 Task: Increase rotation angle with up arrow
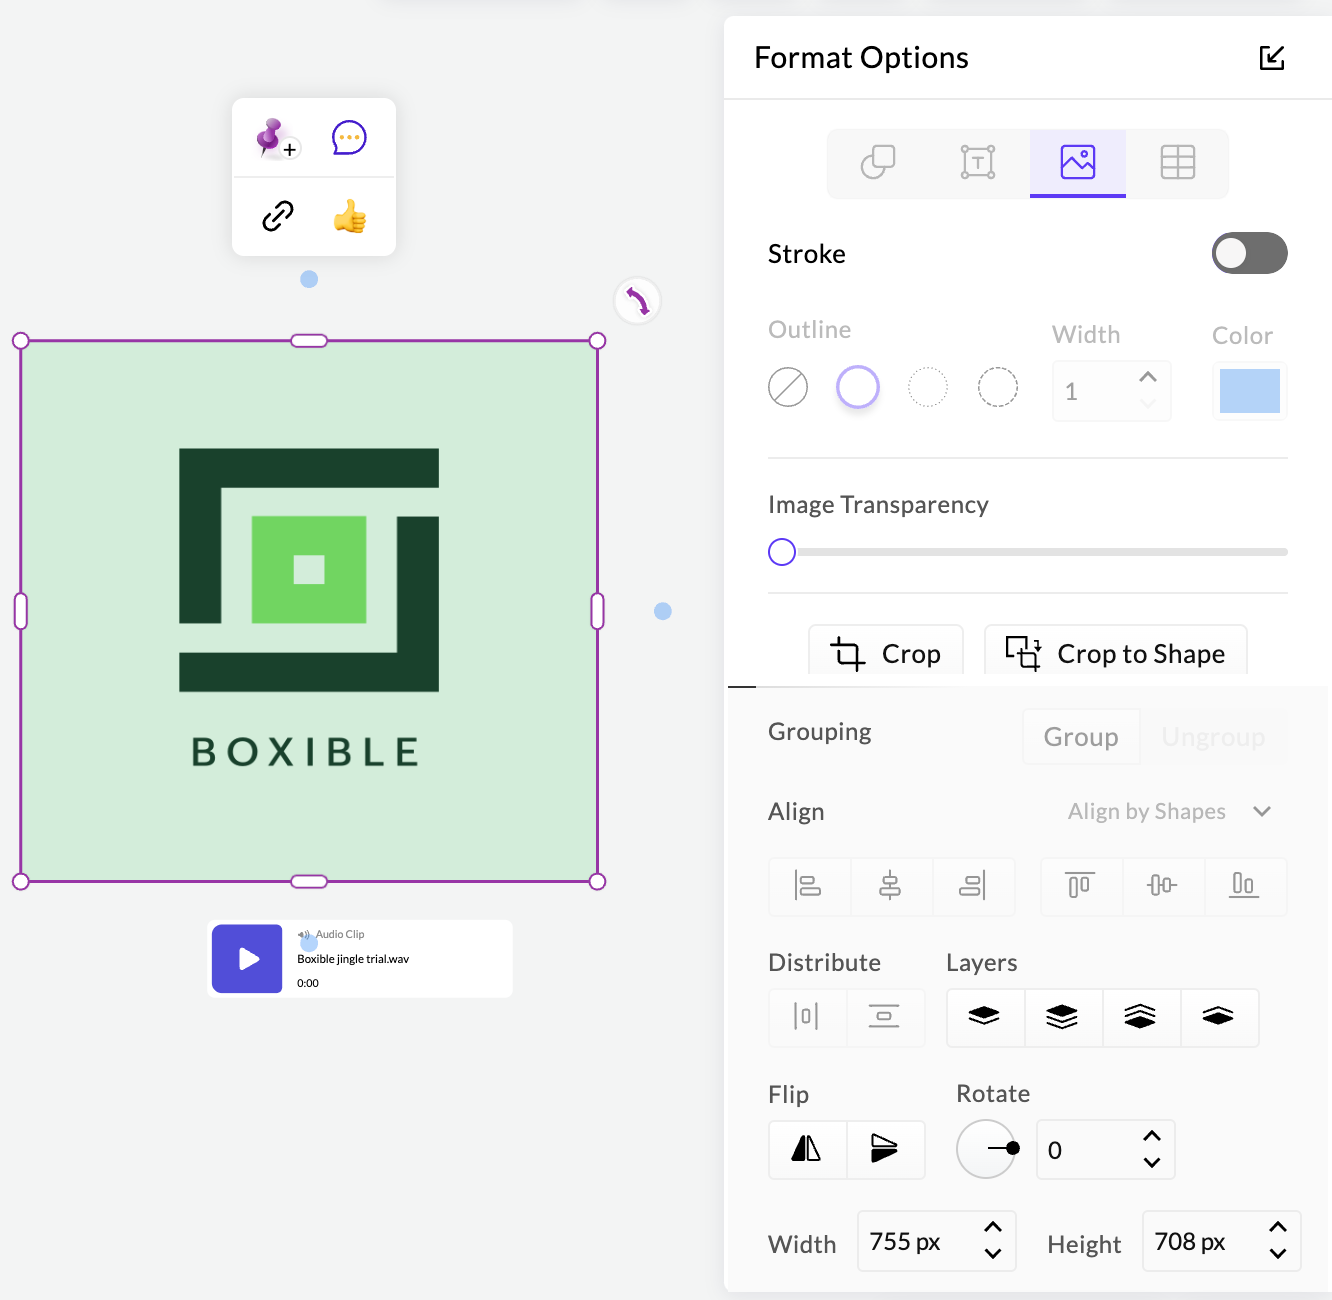(x=1152, y=1136)
